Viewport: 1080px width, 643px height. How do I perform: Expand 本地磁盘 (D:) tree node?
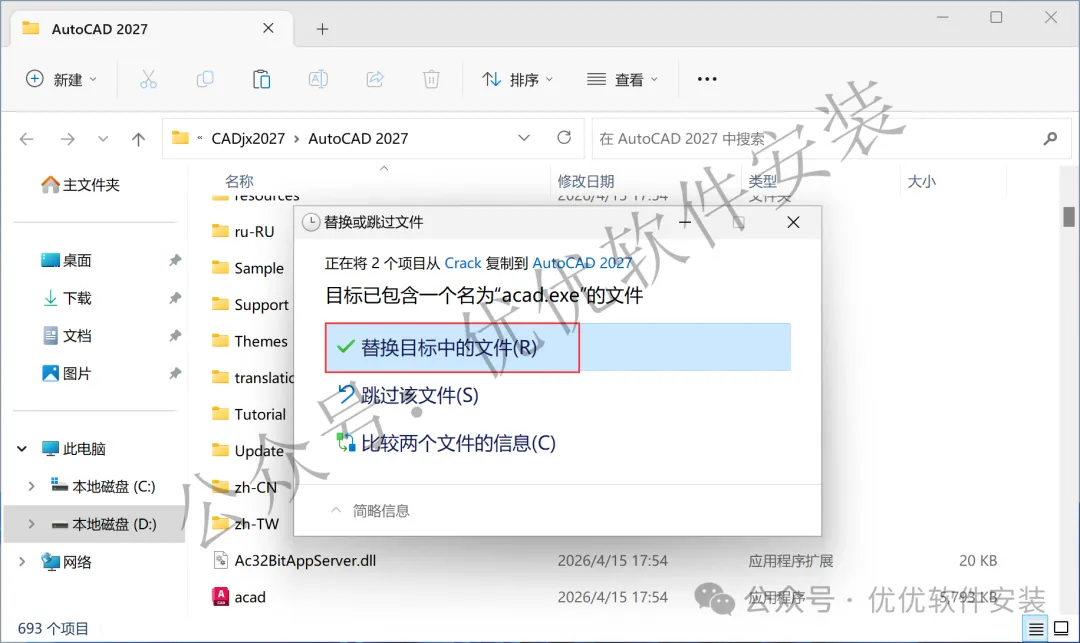pyautogui.click(x=31, y=524)
